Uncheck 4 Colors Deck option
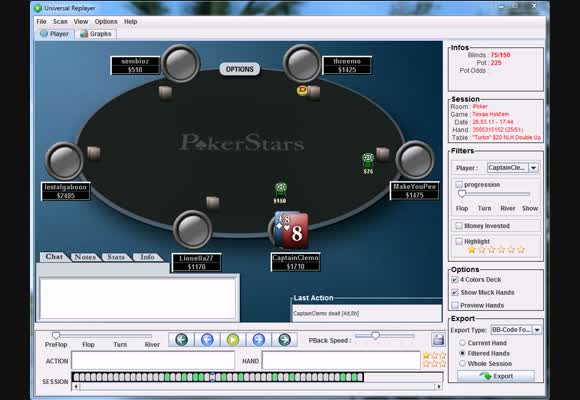The image size is (580, 400). [x=455, y=280]
